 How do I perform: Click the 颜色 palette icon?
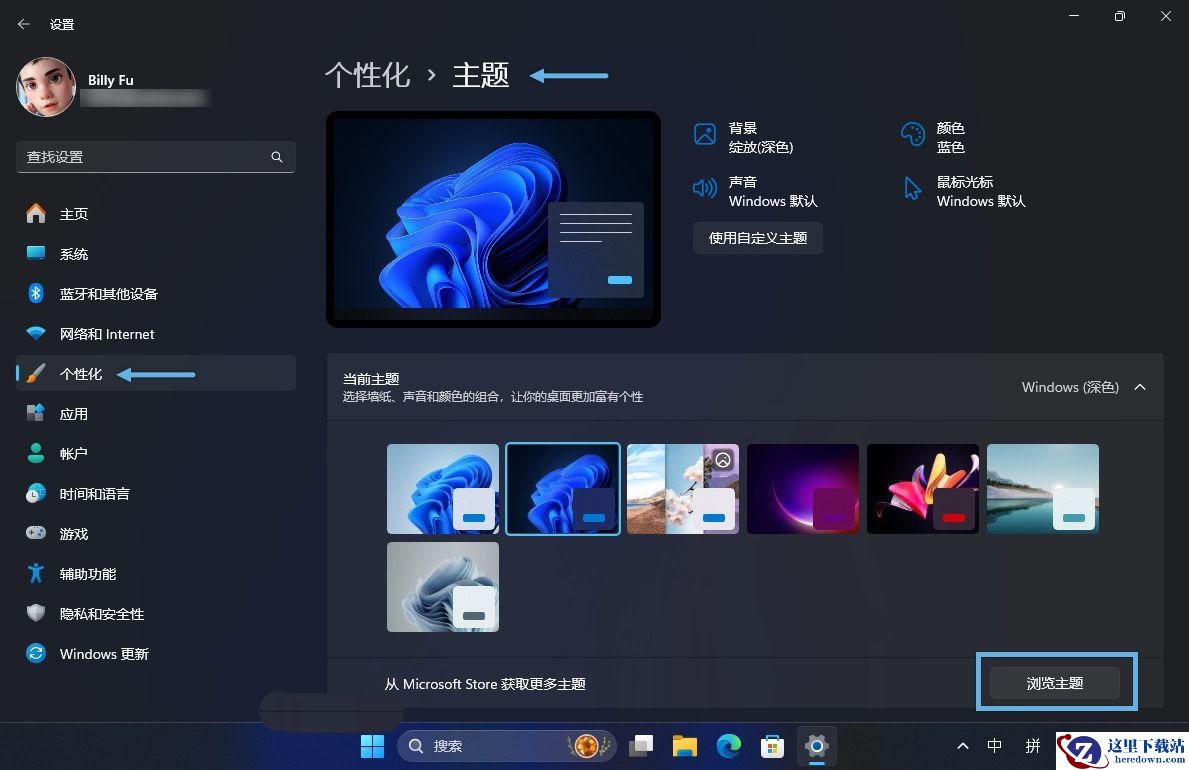tap(913, 134)
